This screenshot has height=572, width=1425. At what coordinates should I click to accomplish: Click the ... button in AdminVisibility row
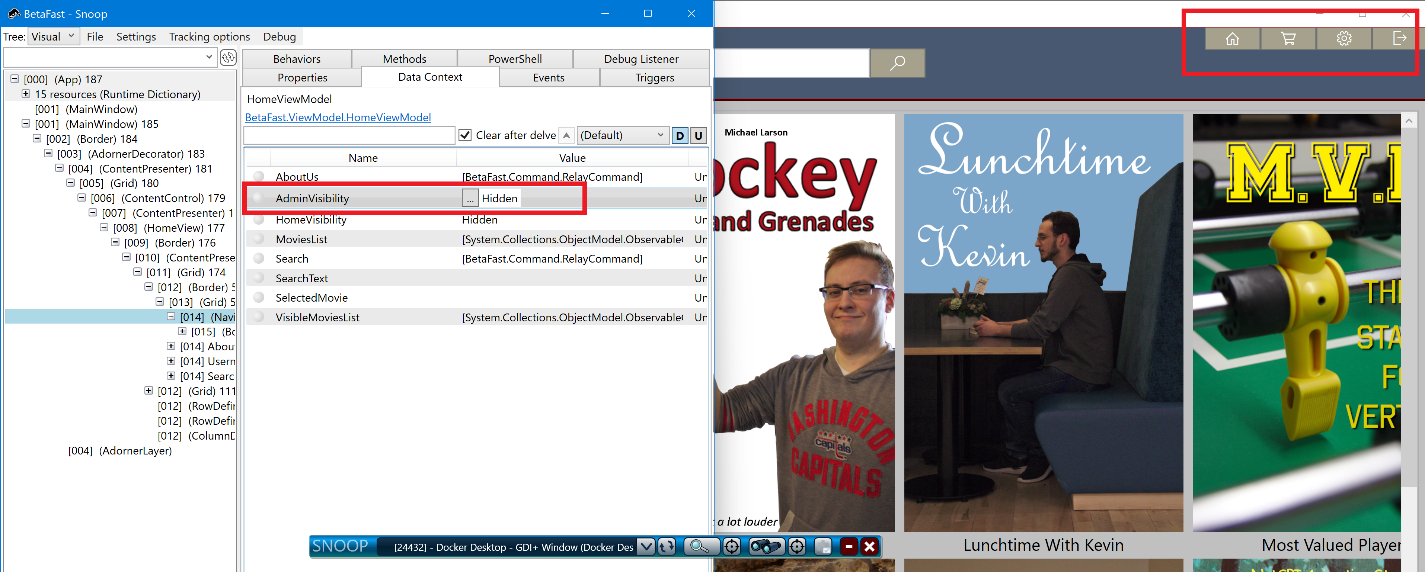(470, 198)
